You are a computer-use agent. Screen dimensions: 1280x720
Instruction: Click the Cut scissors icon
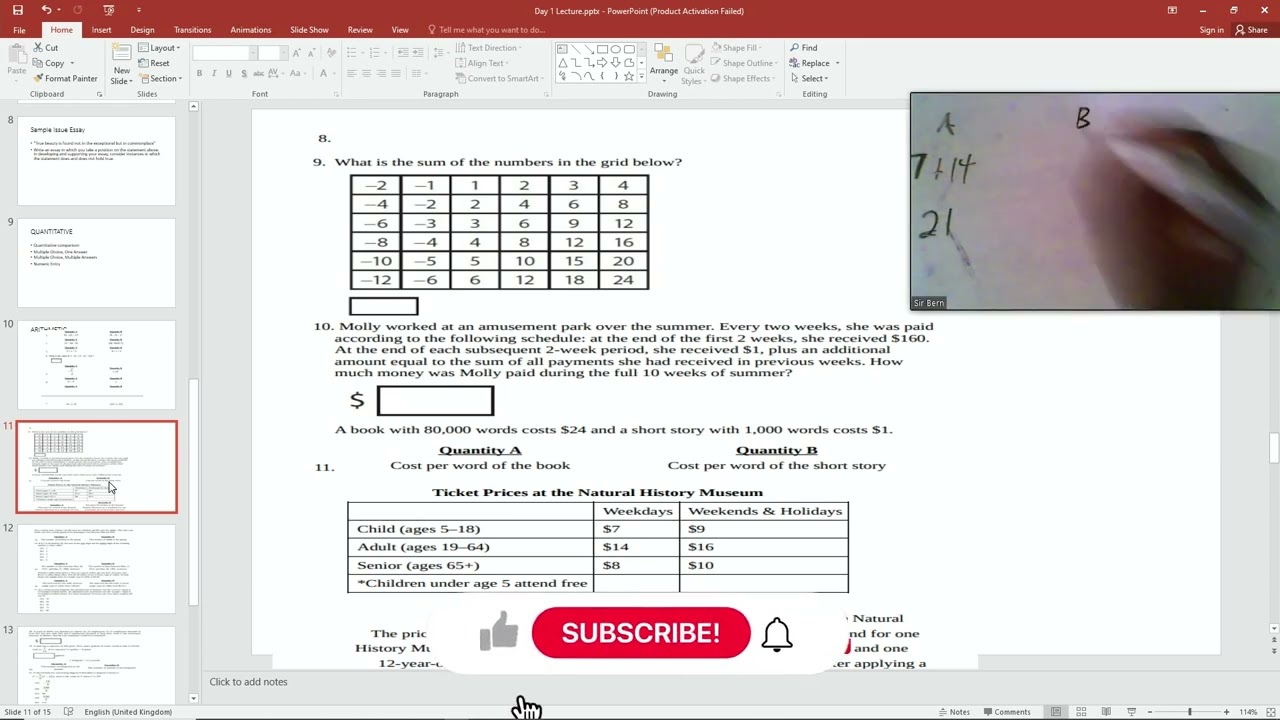pyautogui.click(x=38, y=48)
